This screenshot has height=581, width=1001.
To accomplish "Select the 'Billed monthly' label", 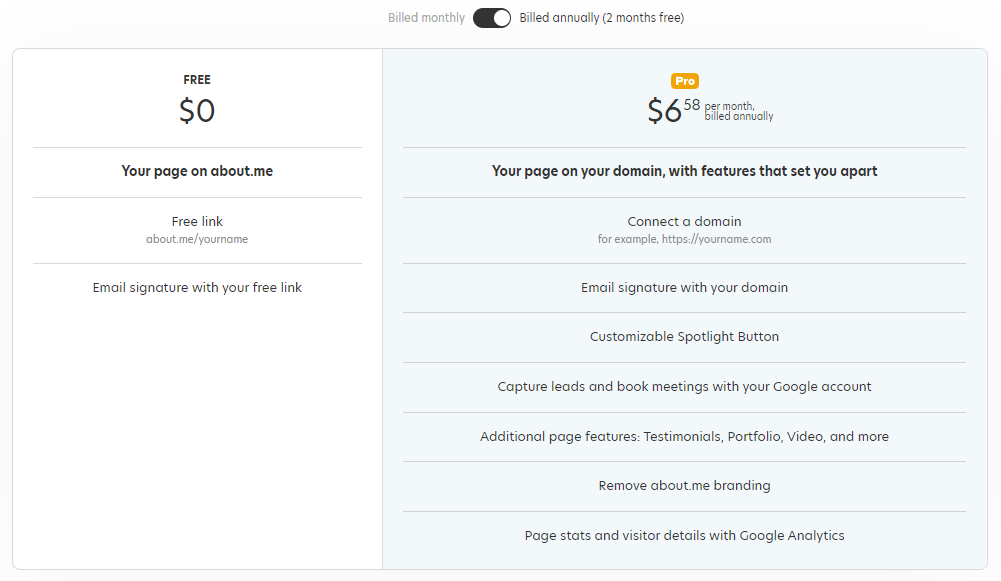I will [x=426, y=18].
